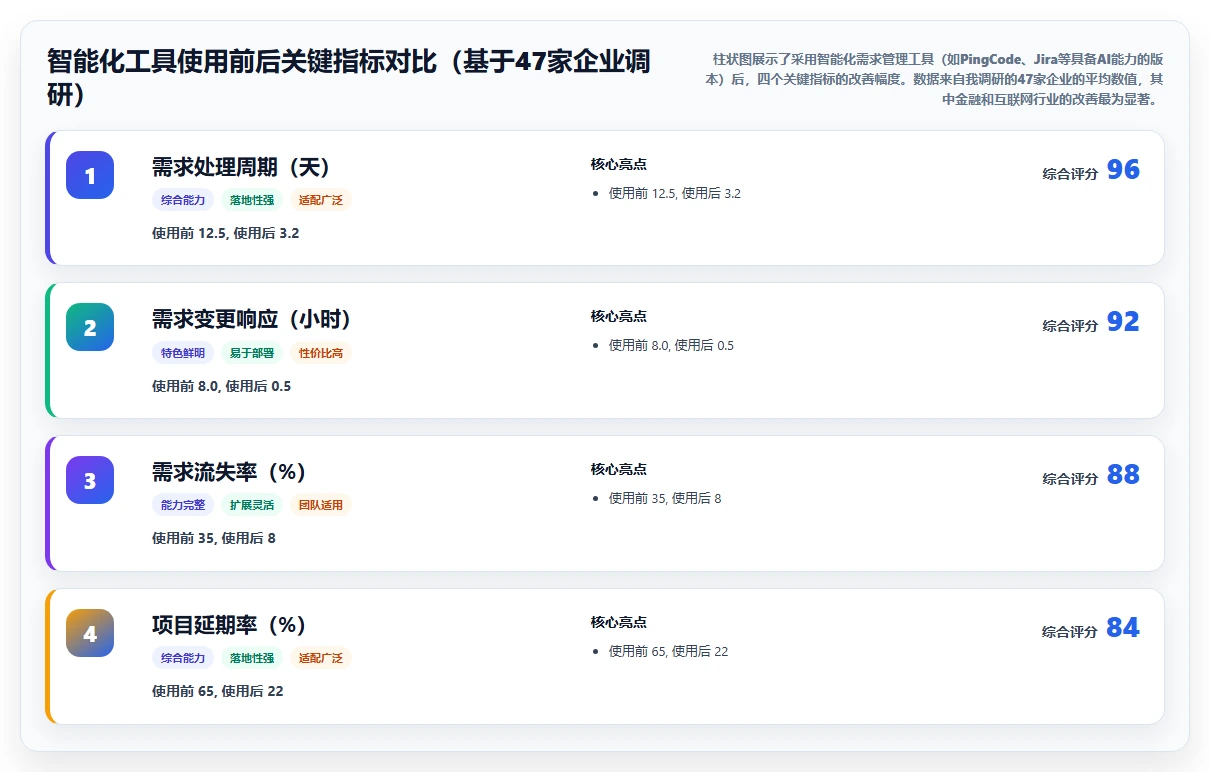Click the number 2 rank badge

tap(90, 327)
